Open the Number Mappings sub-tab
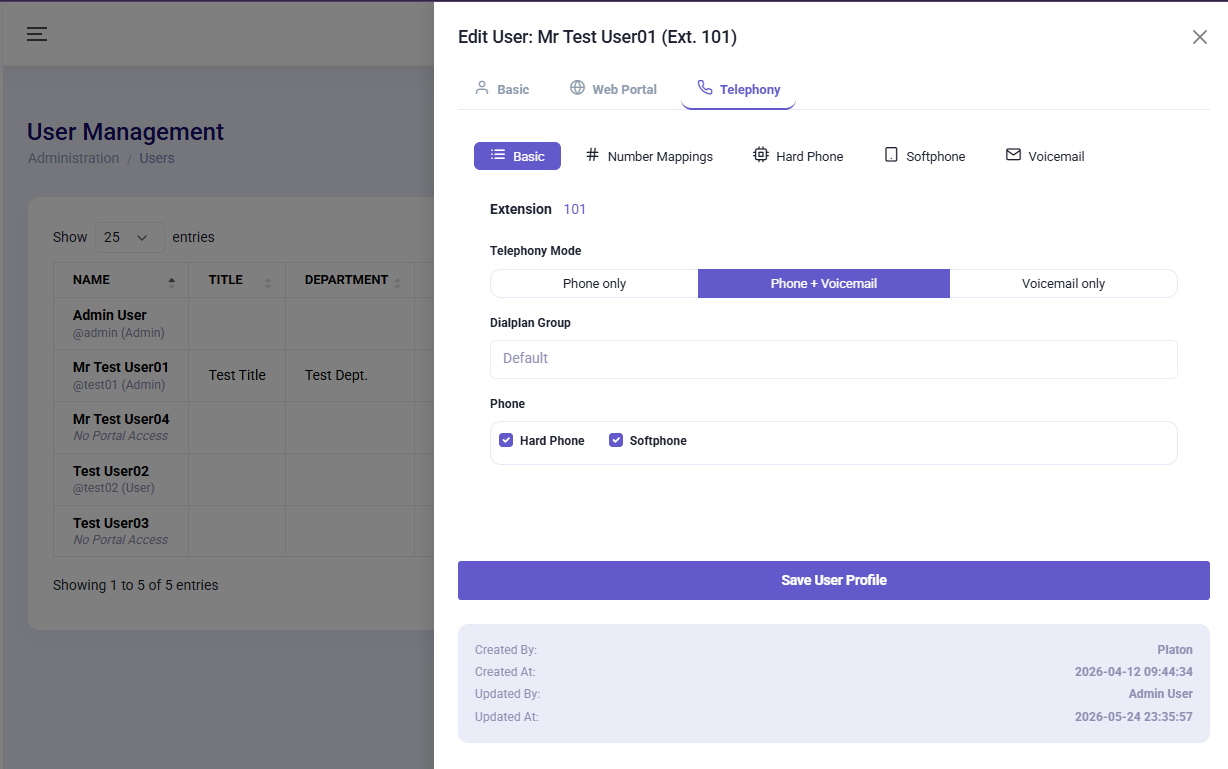The height and width of the screenshot is (769, 1228). coord(649,156)
